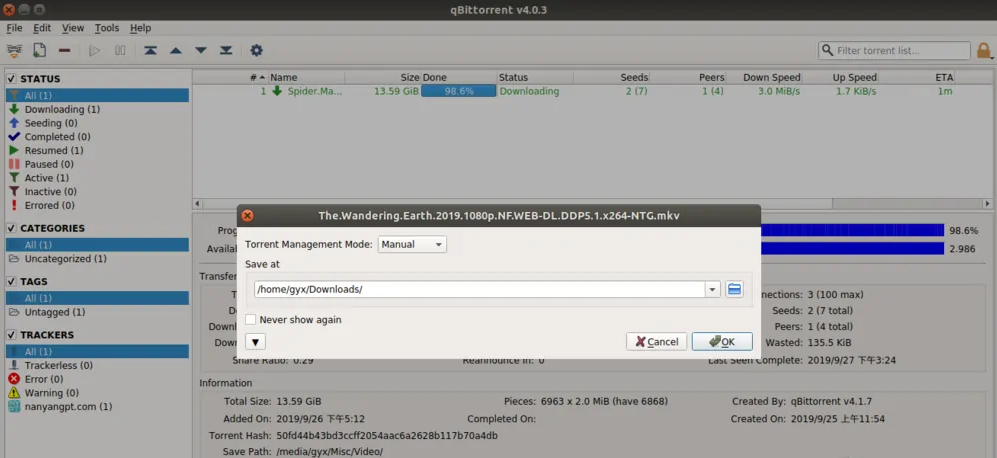
Task: Click the move down queue arrow icon
Action: click(x=201, y=50)
